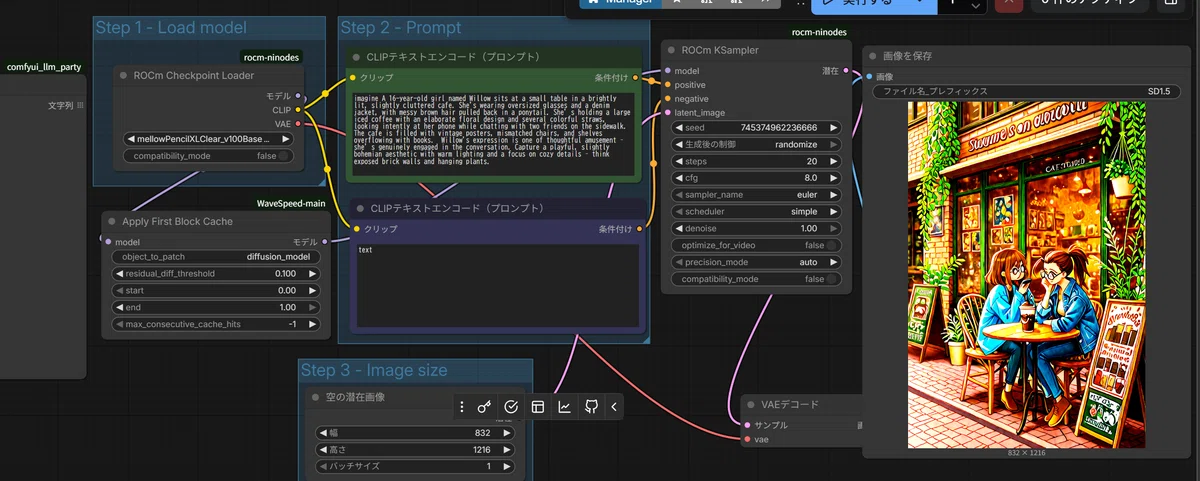The image size is (1200, 481).
Task: Click the line chart icon on the floating toolbar
Action: coord(565,406)
